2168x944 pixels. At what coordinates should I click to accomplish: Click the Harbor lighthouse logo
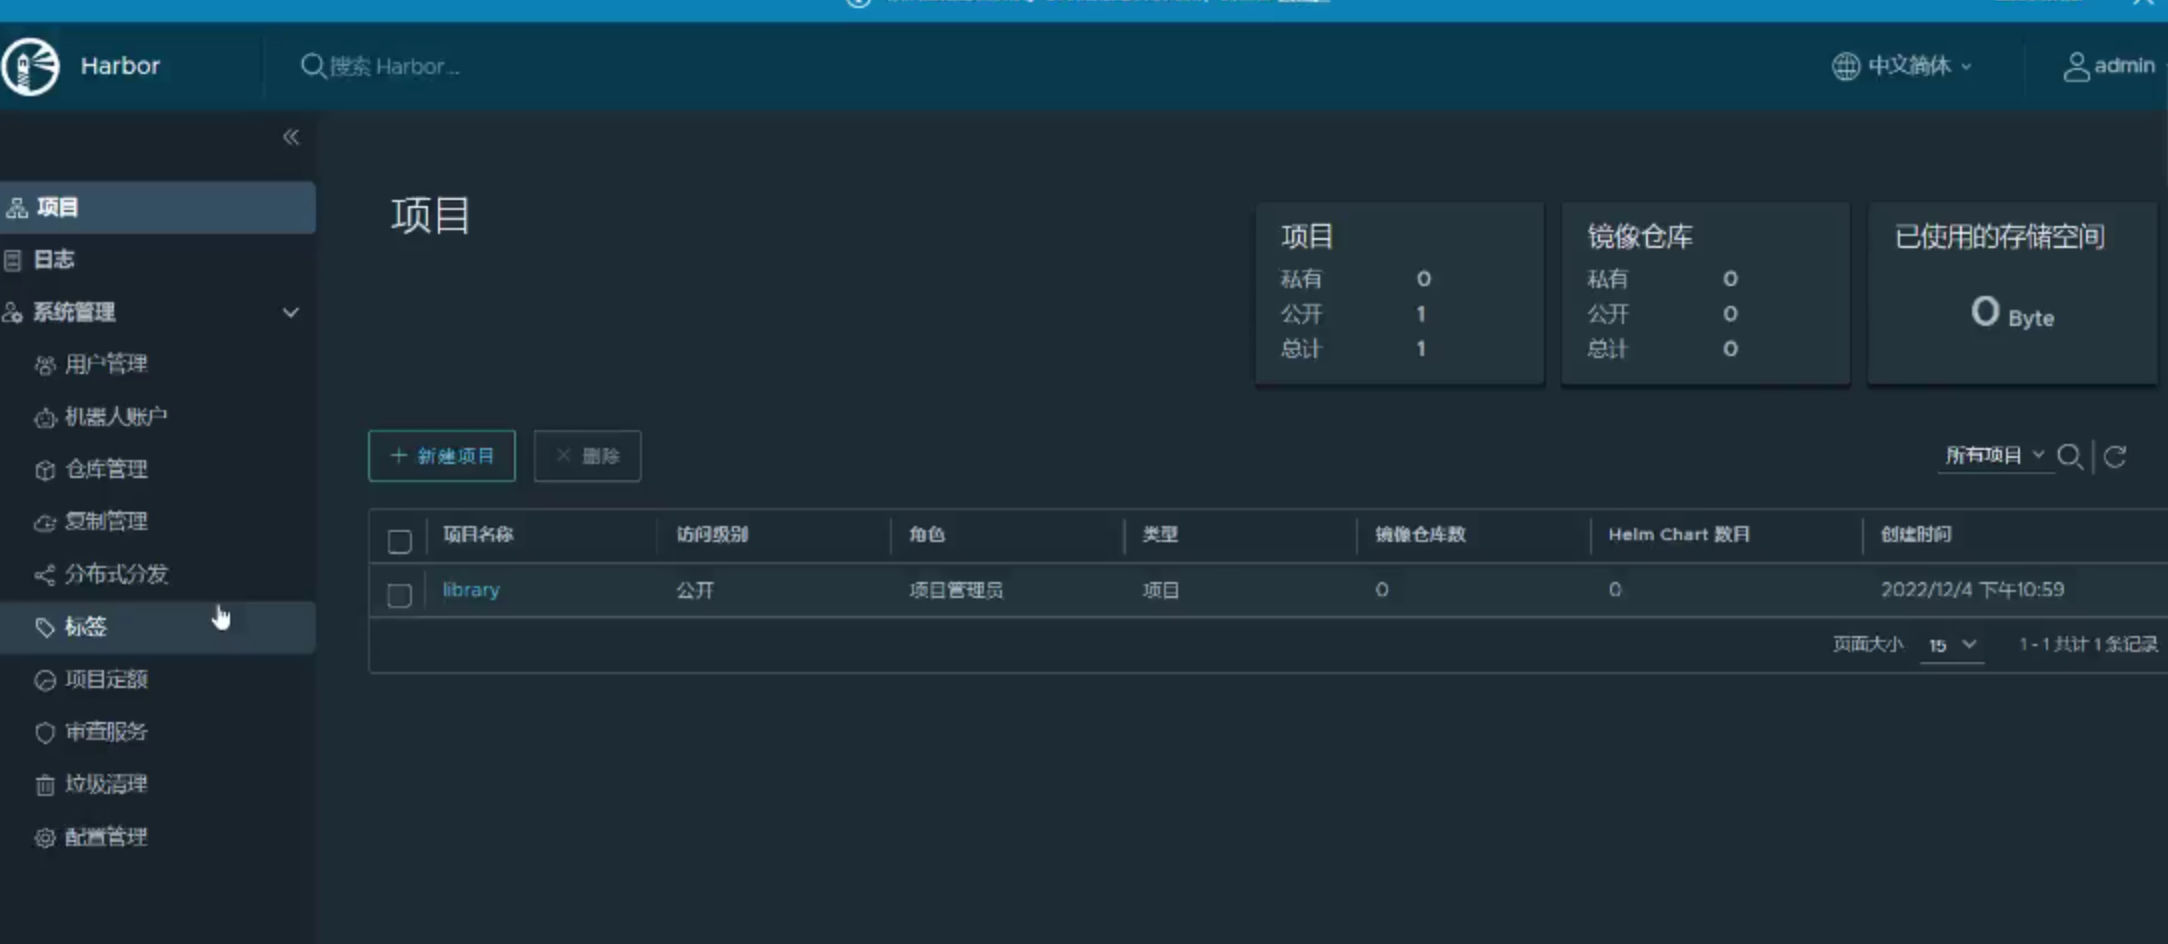coord(31,66)
